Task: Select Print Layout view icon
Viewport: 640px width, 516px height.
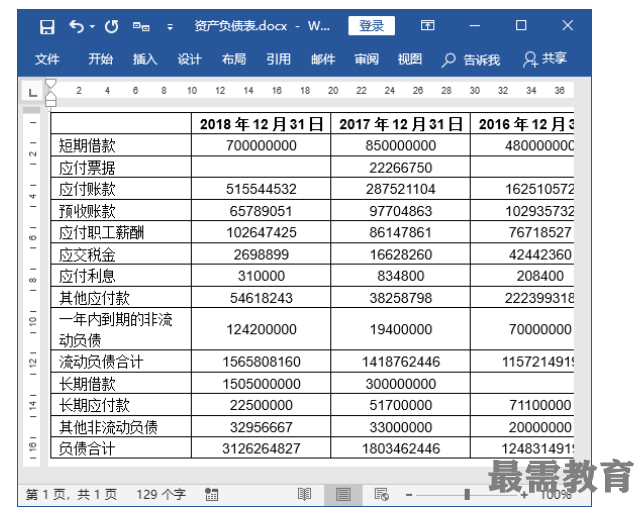Action: pyautogui.click(x=343, y=495)
